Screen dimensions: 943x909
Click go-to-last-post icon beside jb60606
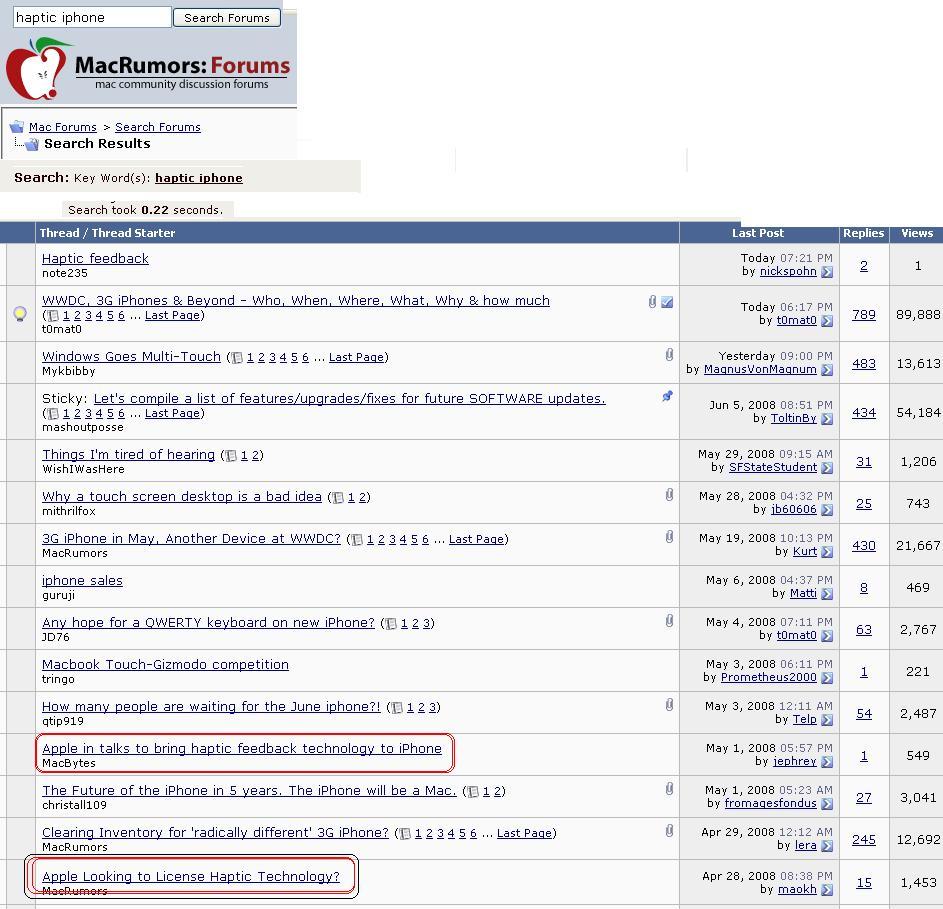pos(827,510)
